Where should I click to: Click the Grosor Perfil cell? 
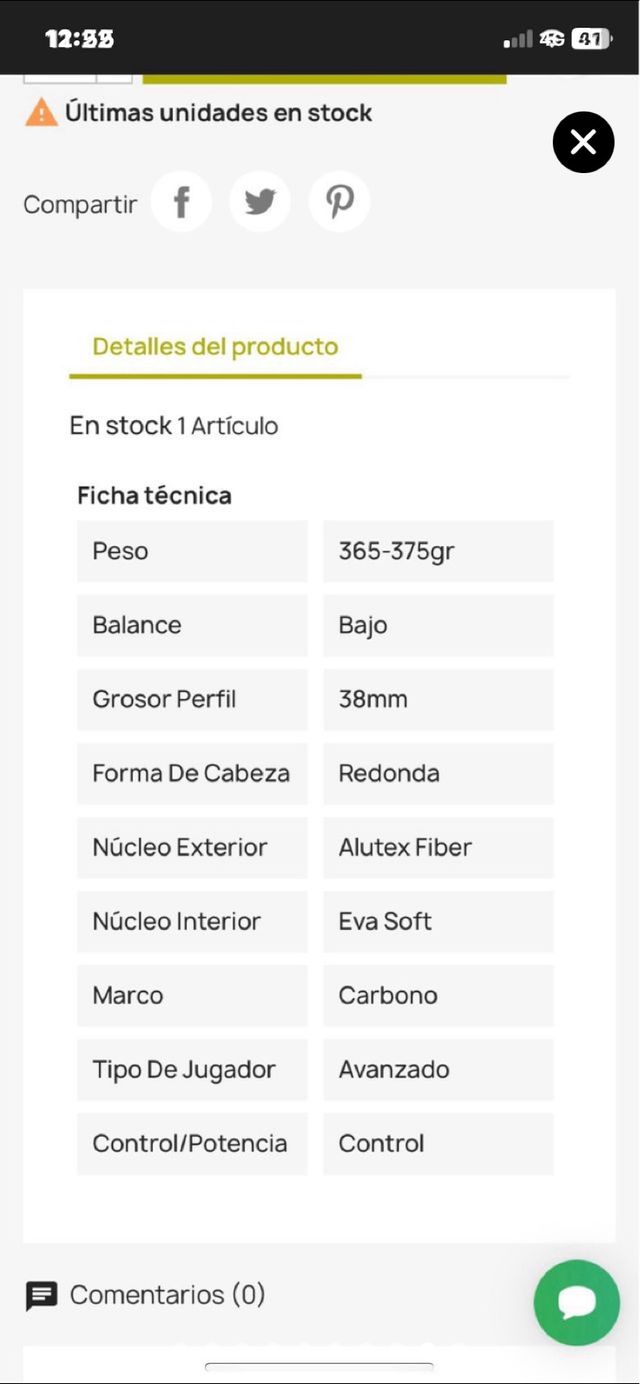(x=191, y=699)
